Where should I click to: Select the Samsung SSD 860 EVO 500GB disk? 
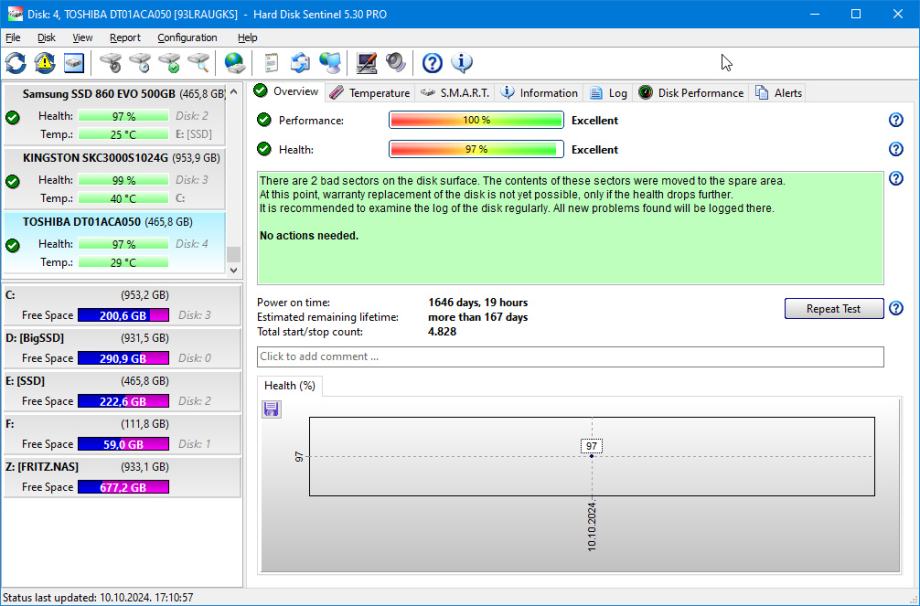114,114
